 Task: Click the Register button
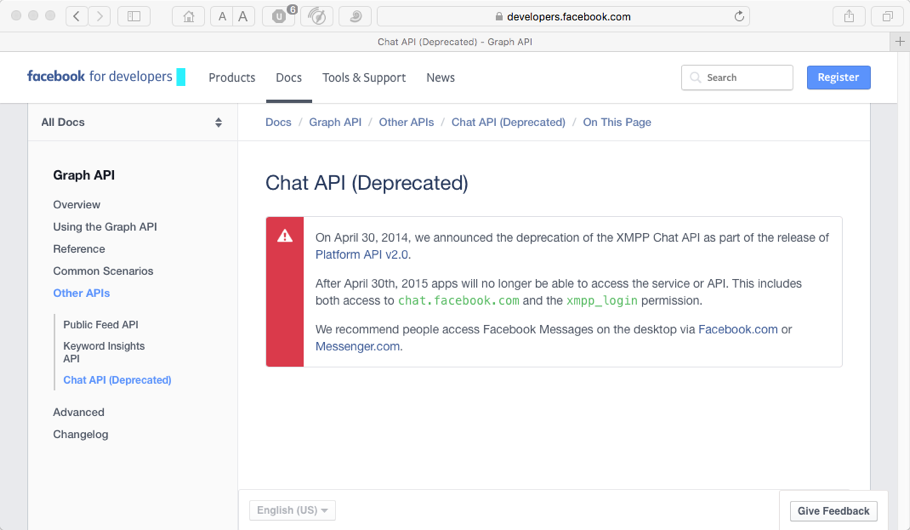838,77
